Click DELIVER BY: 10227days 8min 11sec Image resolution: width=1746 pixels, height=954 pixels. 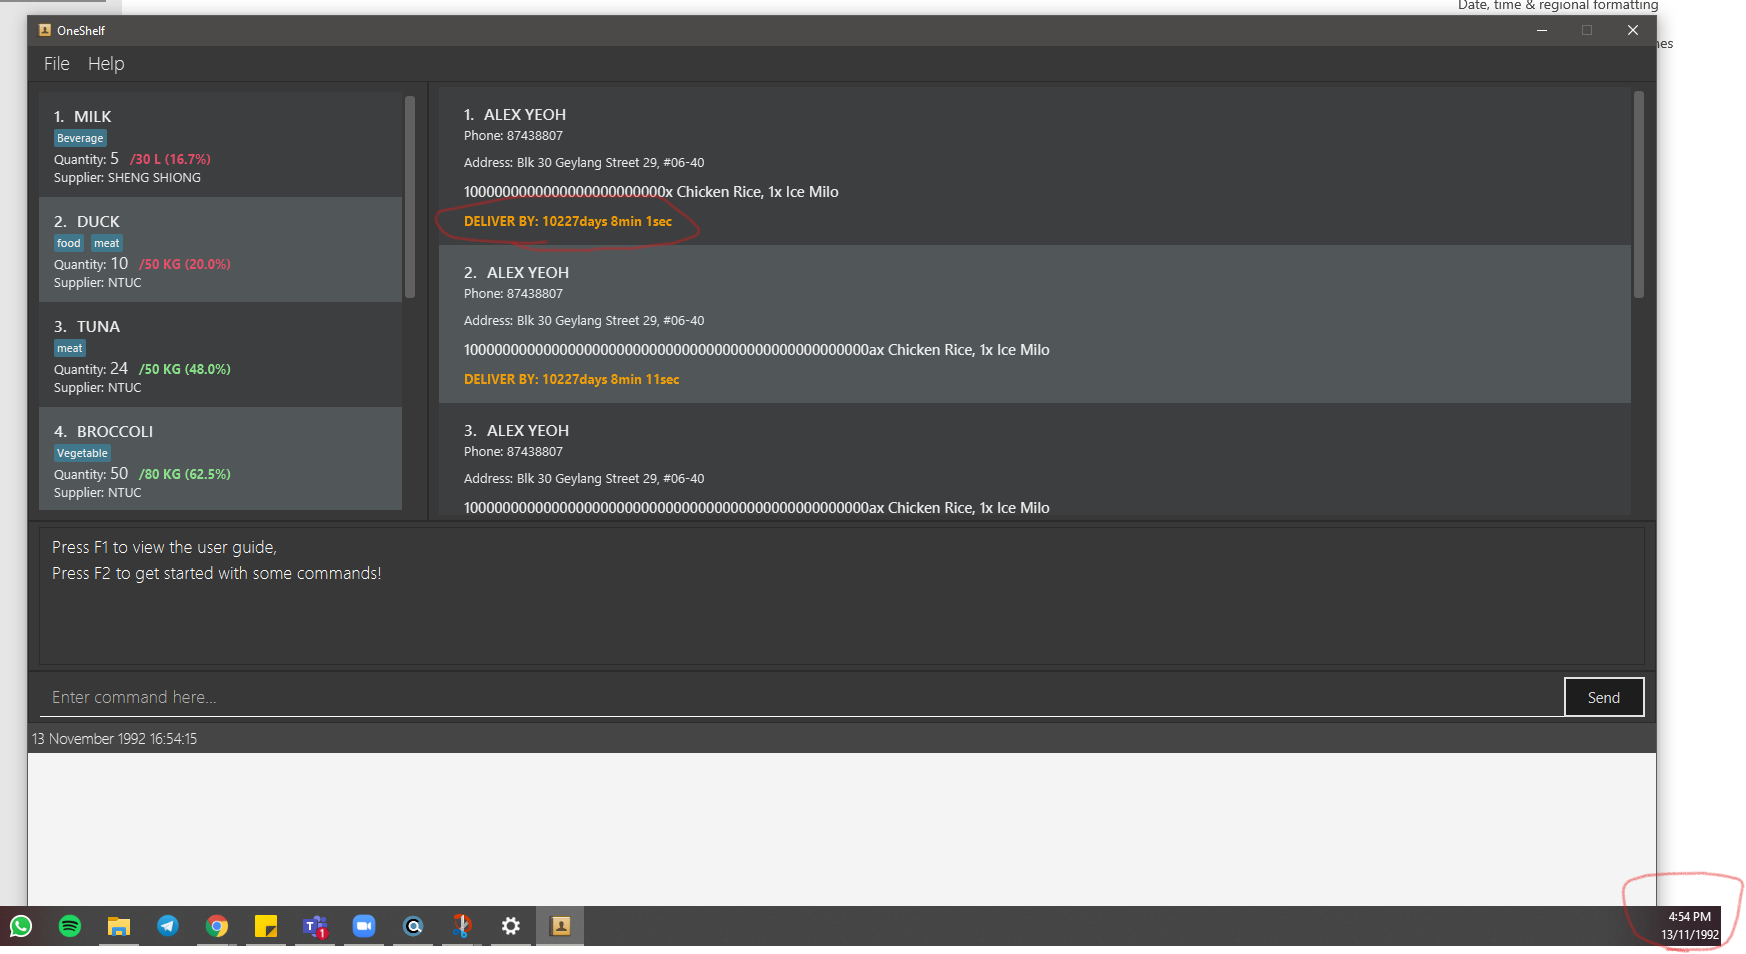(572, 380)
